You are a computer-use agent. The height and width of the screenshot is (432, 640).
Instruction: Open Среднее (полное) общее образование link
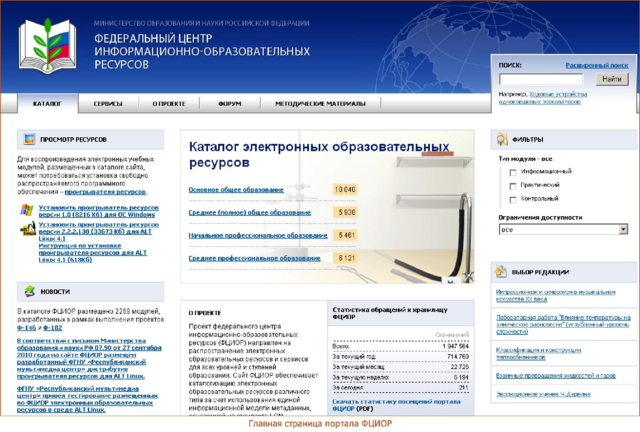click(x=249, y=213)
